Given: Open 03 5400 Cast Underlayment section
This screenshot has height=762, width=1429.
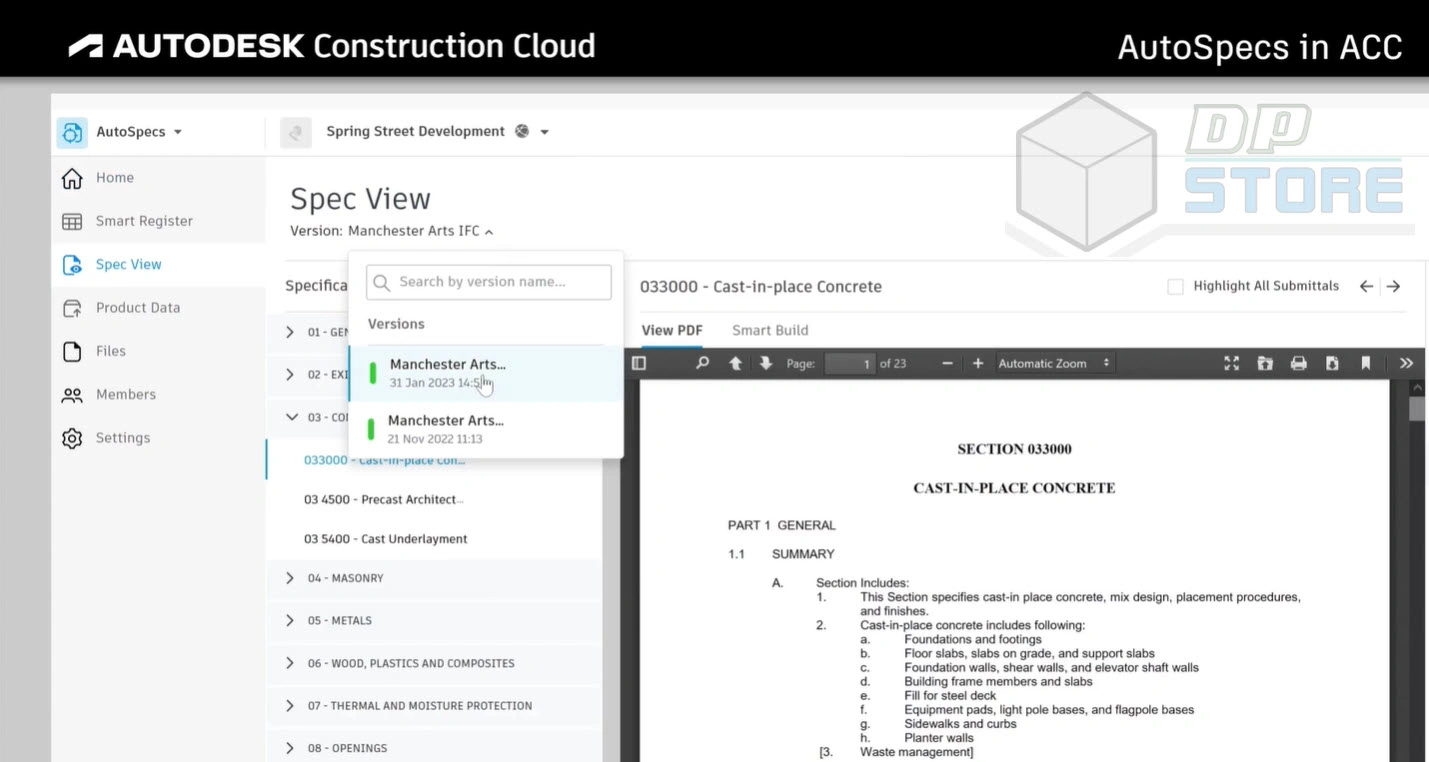Looking at the screenshot, I should (386, 539).
